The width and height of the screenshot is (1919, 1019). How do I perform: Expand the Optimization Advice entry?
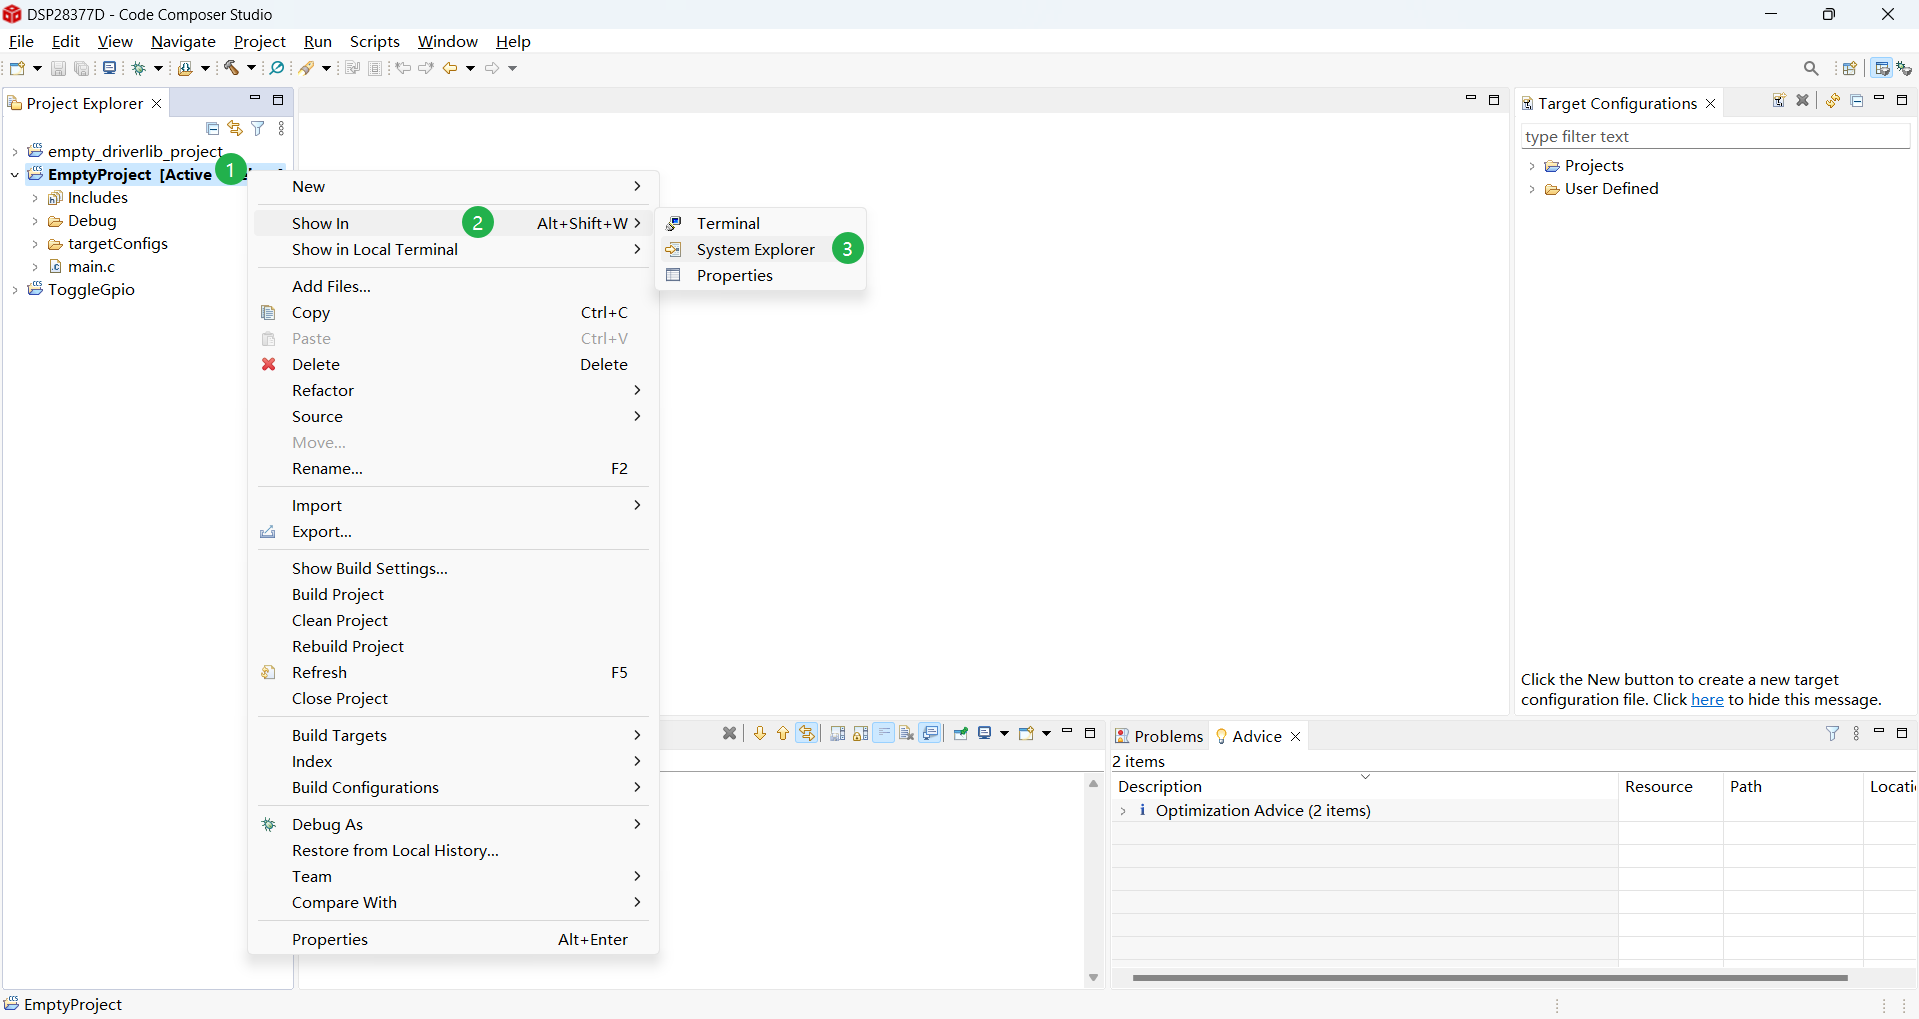pyautogui.click(x=1123, y=811)
